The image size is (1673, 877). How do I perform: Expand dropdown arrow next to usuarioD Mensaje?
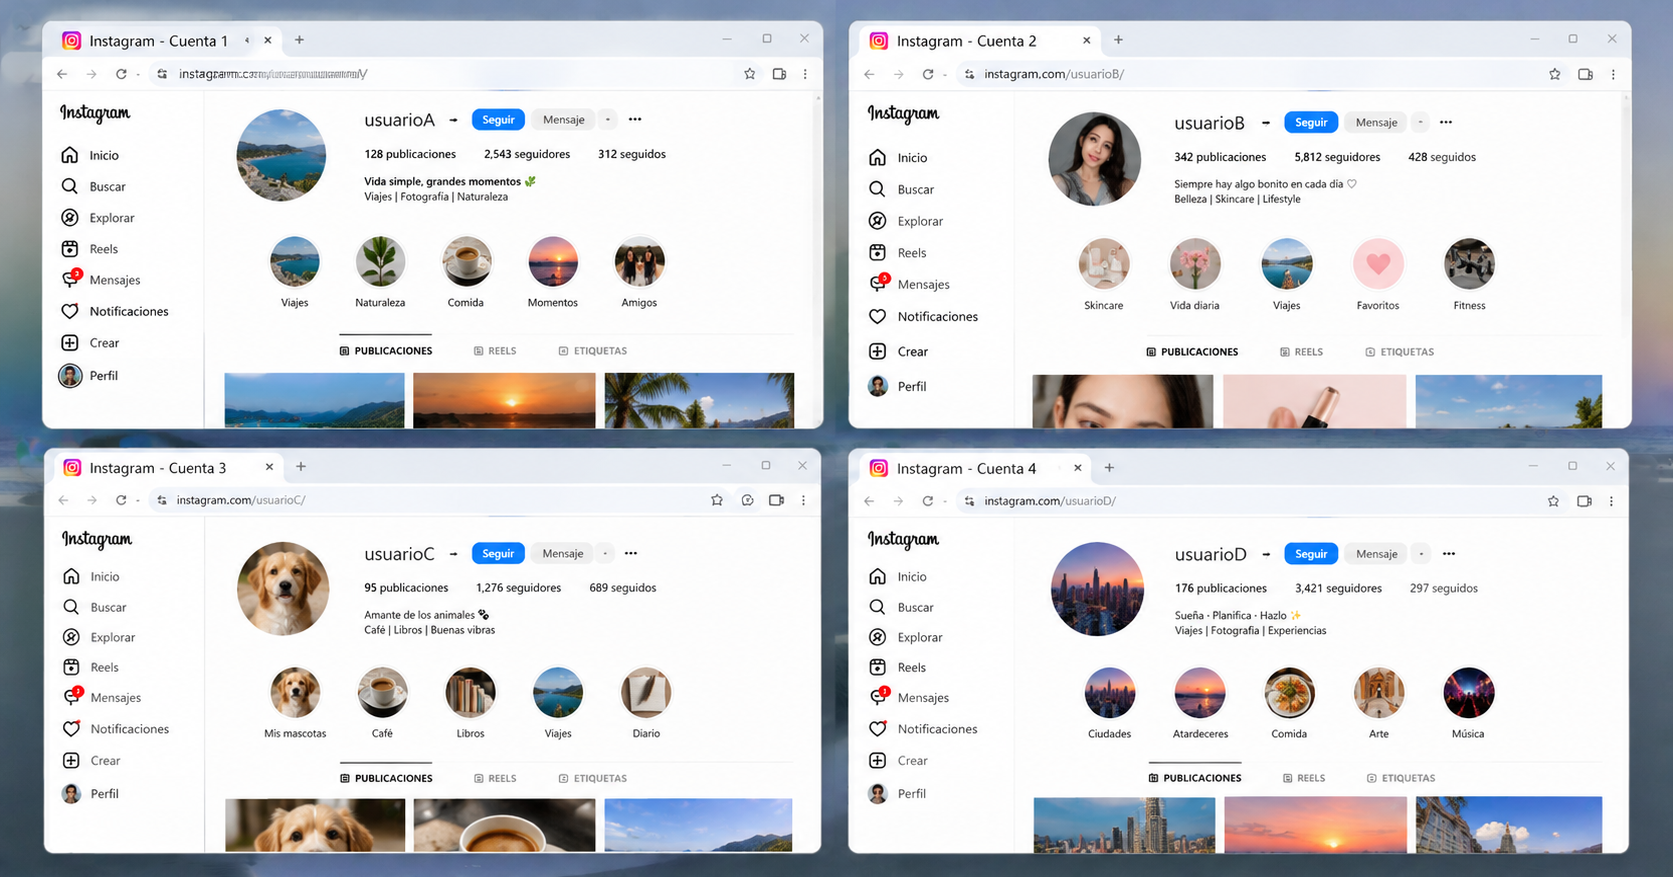click(x=1421, y=553)
